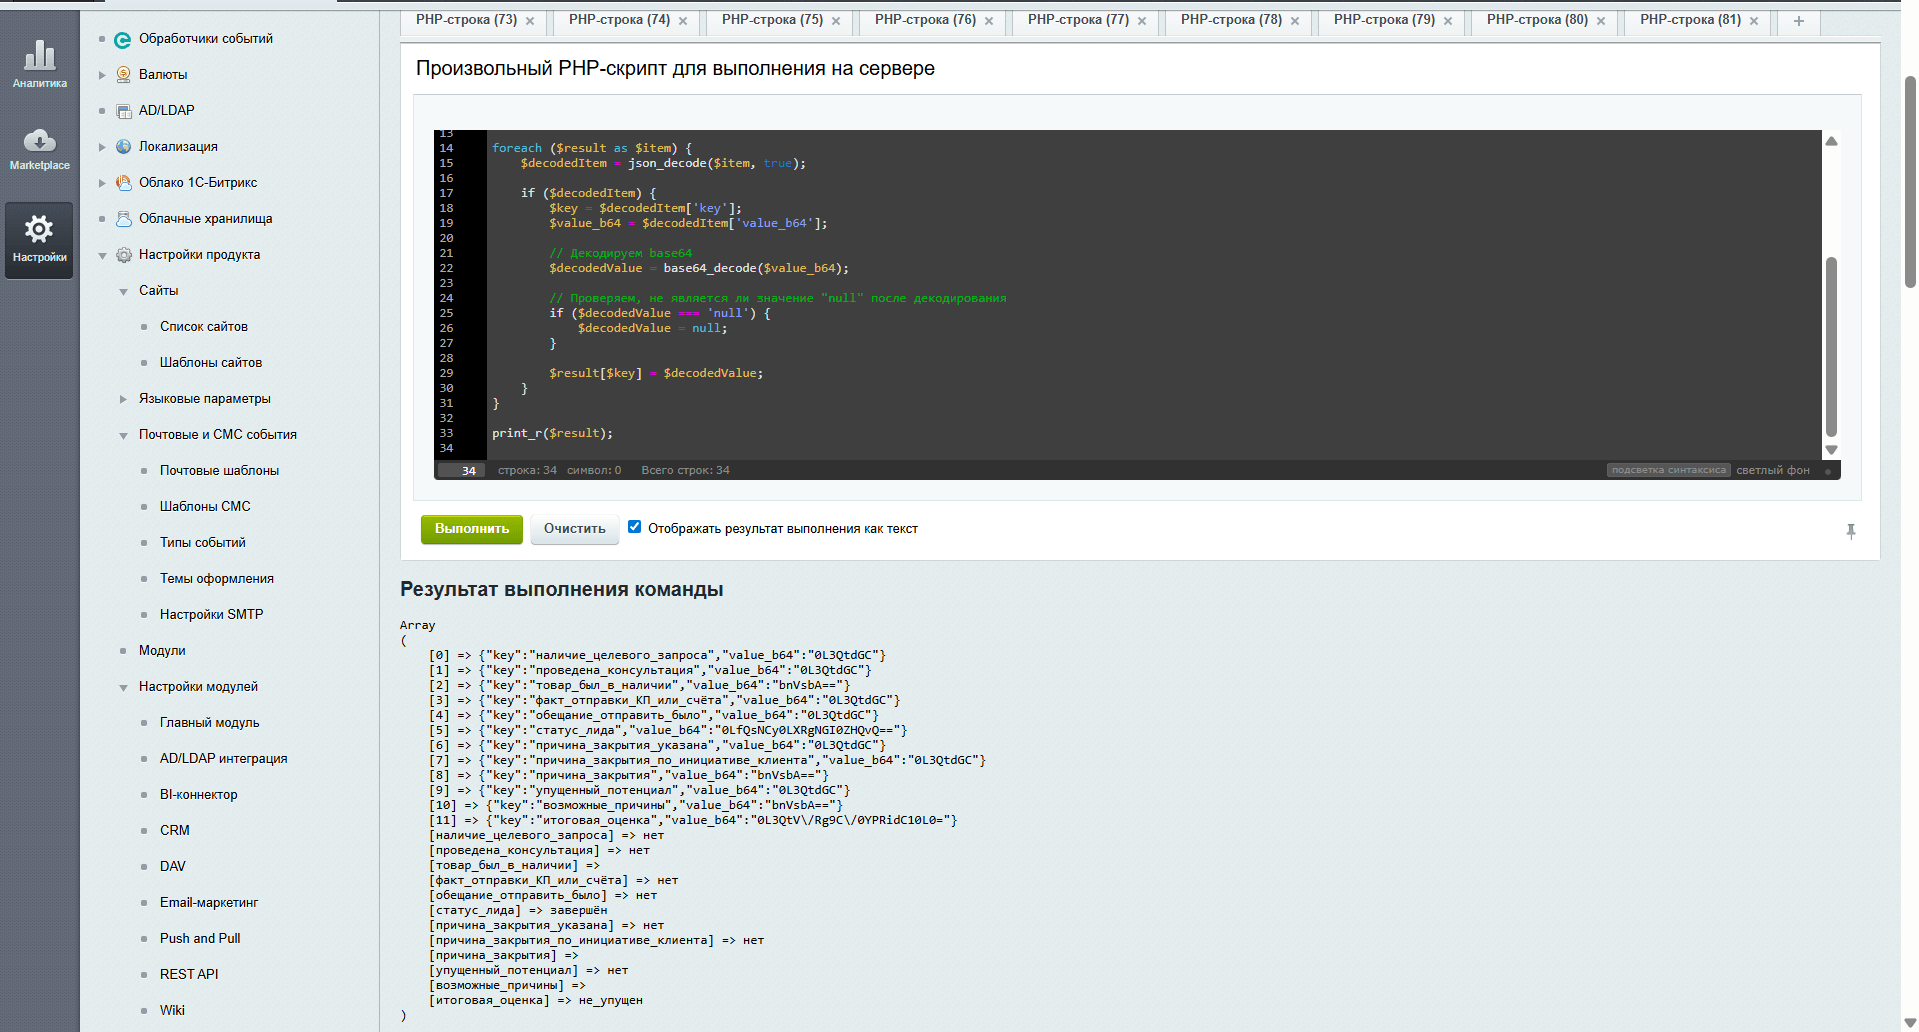Toggle подсветка синтаксиса in editor
1919x1032 pixels.
(x=1668, y=470)
